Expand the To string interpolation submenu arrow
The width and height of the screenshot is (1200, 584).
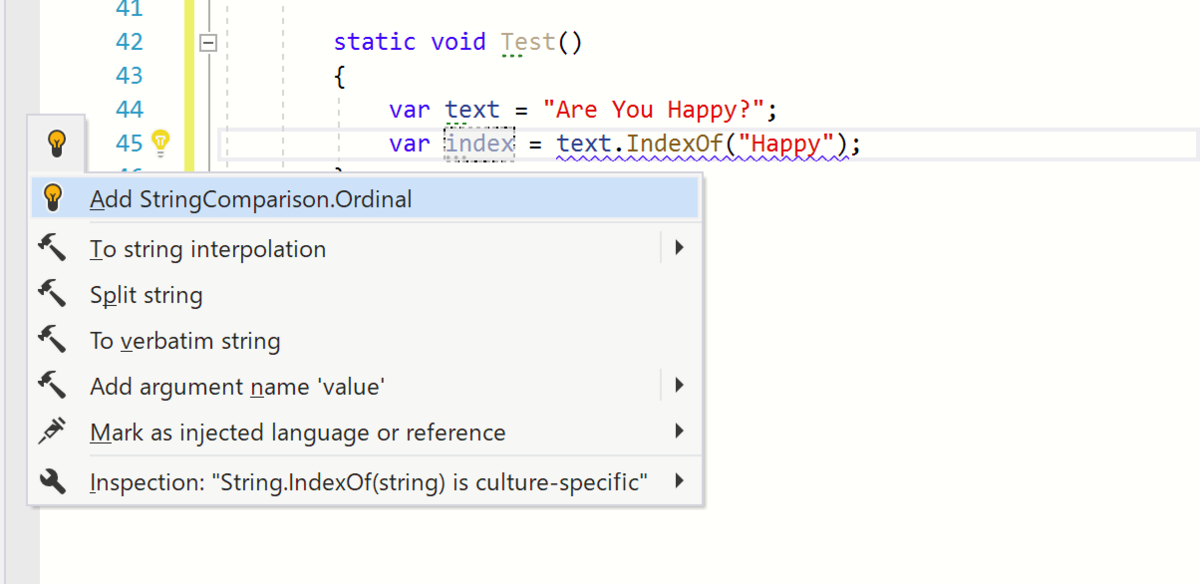click(679, 247)
